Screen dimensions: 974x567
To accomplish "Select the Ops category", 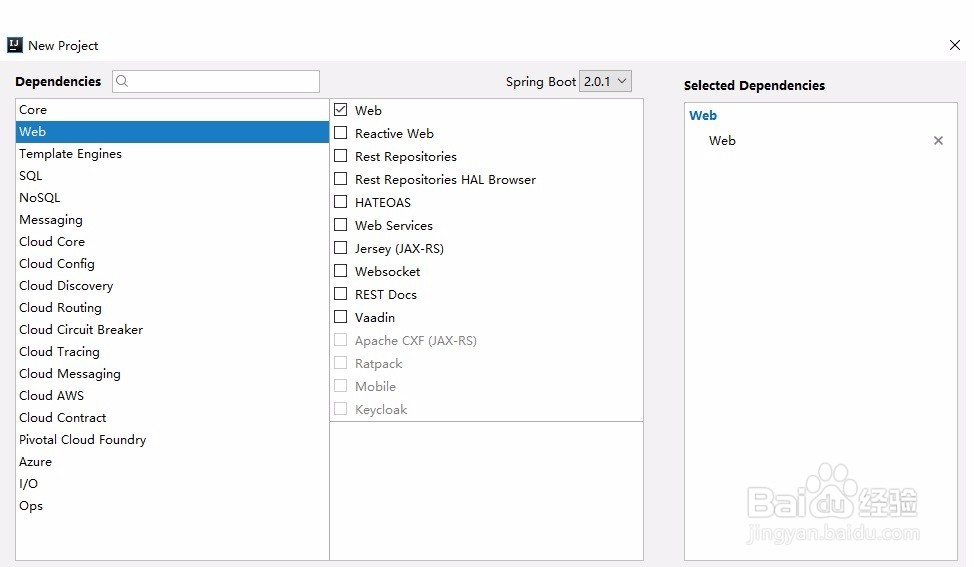I will click(31, 506).
